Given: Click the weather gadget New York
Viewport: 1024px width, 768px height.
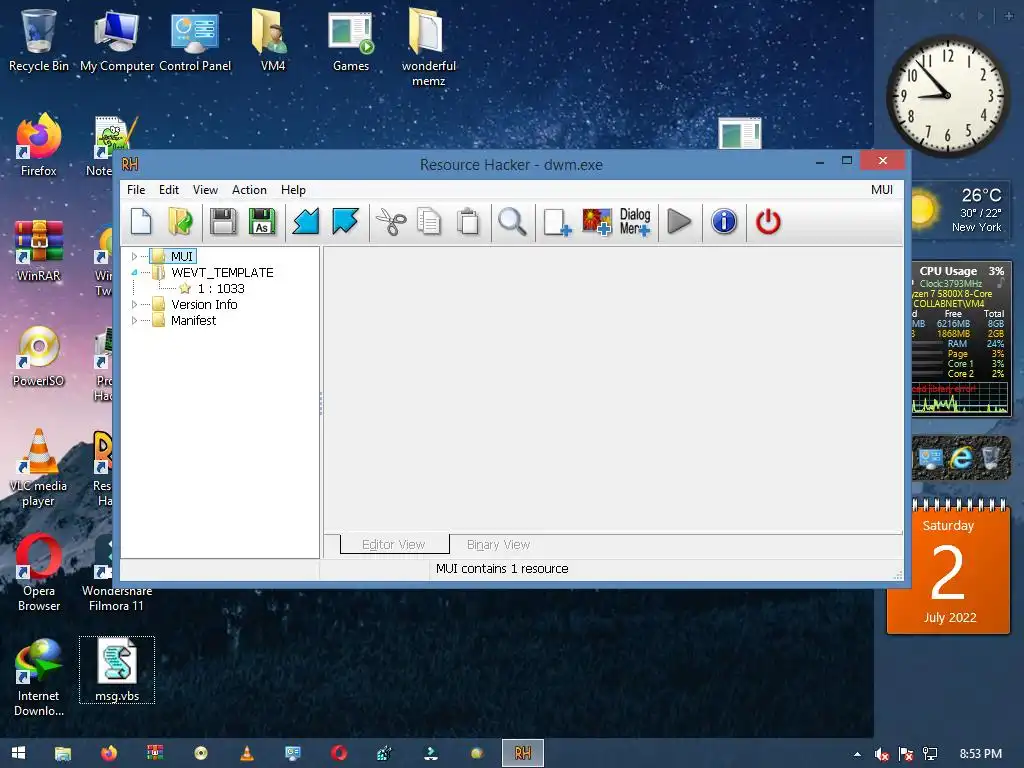Looking at the screenshot, I should click(959, 210).
